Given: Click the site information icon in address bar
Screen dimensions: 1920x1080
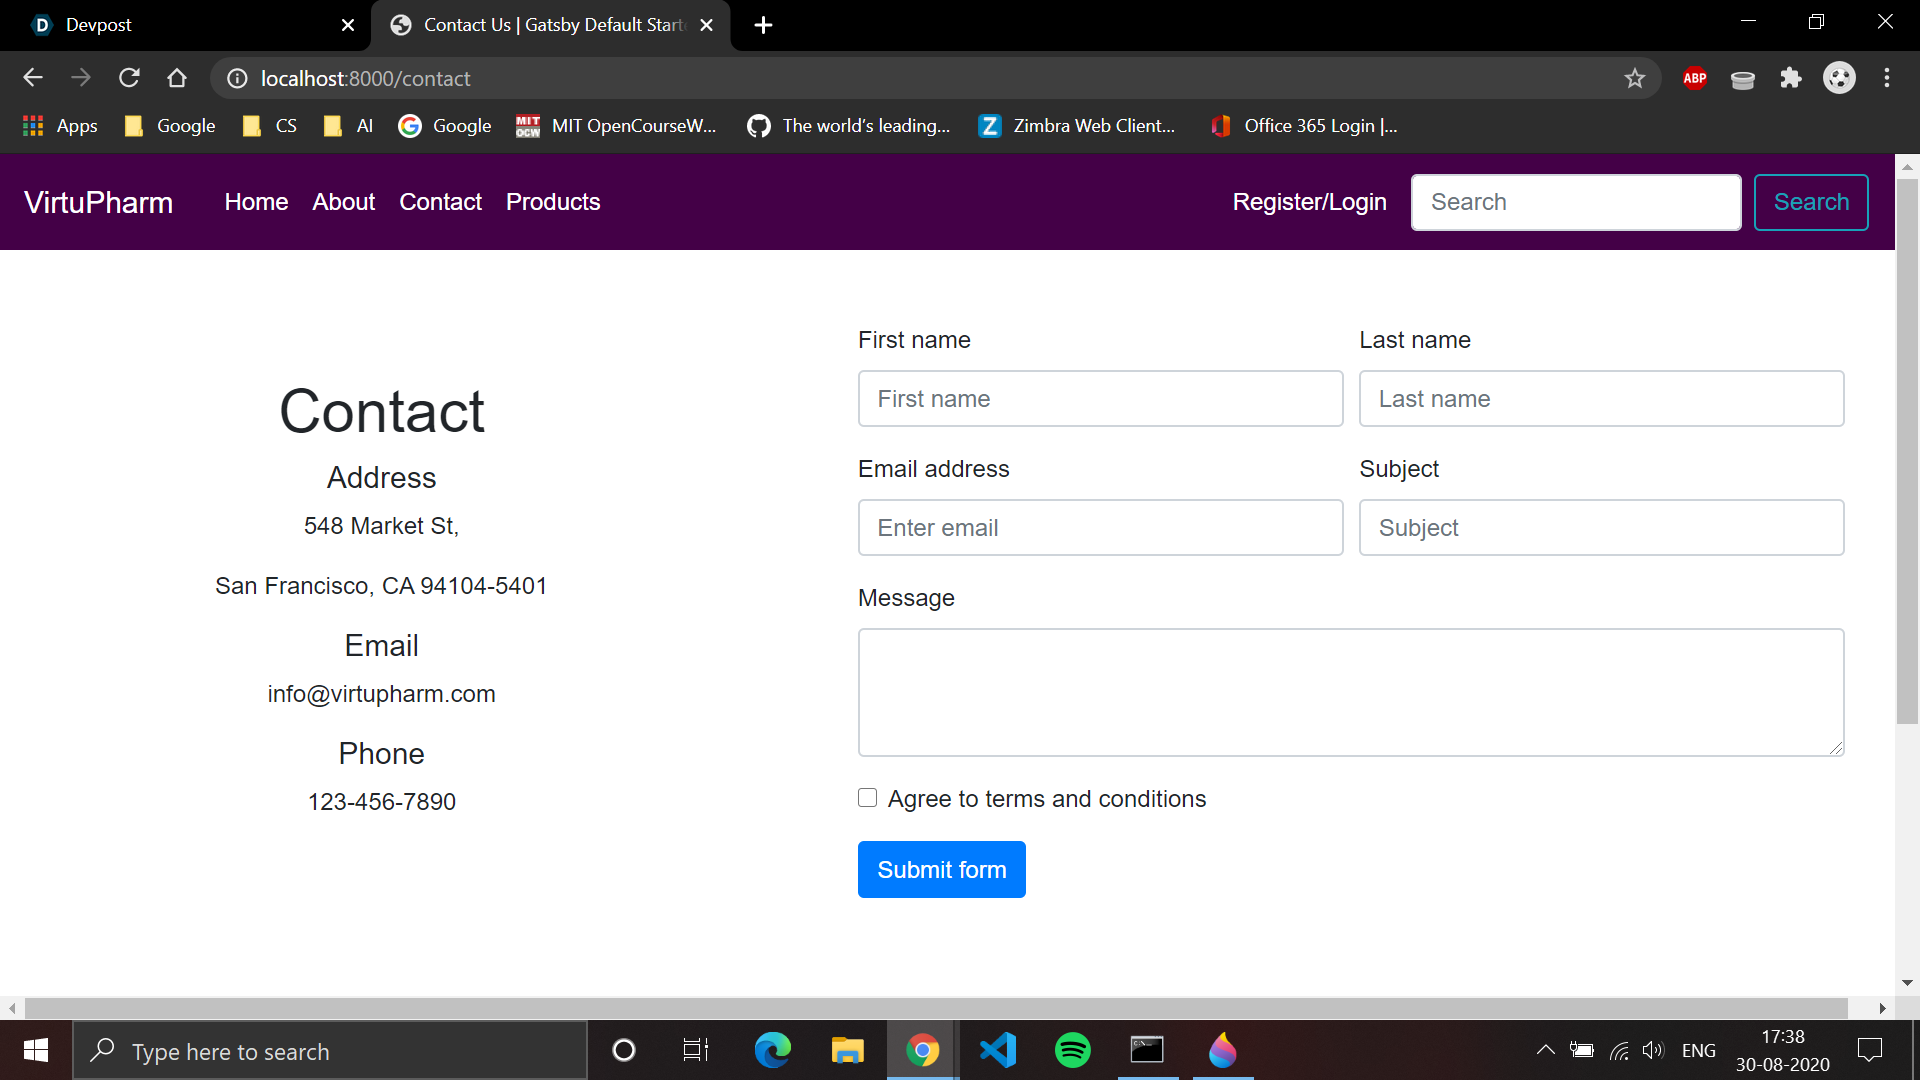Looking at the screenshot, I should coord(237,78).
